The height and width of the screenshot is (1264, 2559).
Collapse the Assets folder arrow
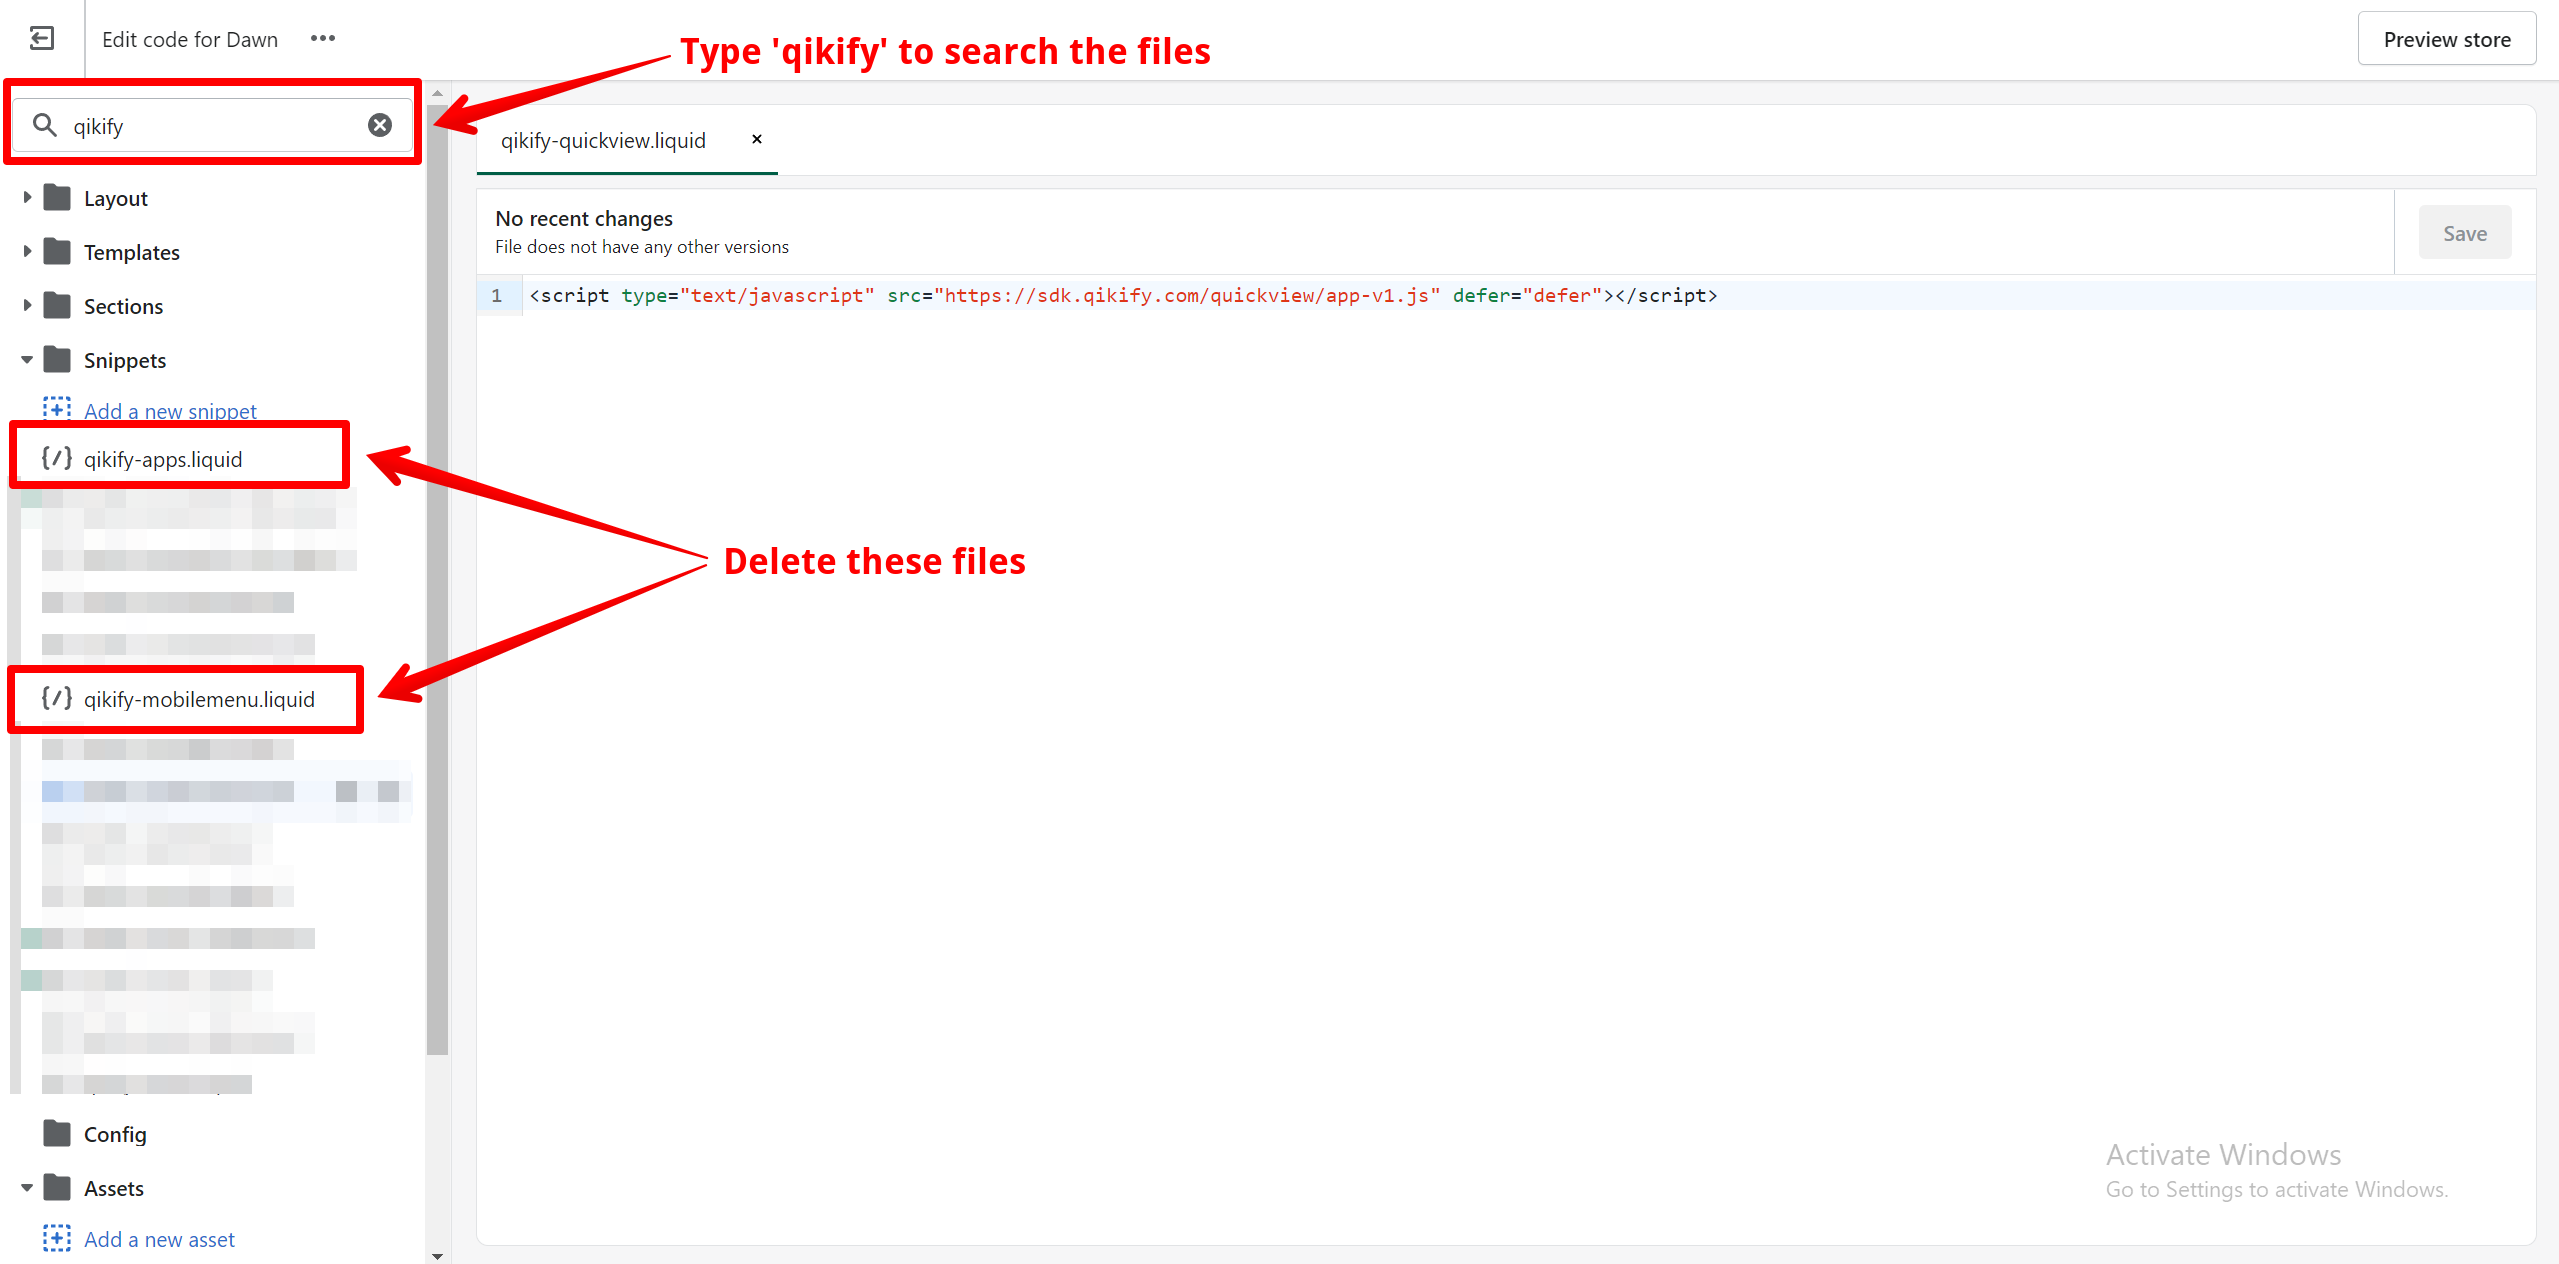pyautogui.click(x=27, y=1188)
